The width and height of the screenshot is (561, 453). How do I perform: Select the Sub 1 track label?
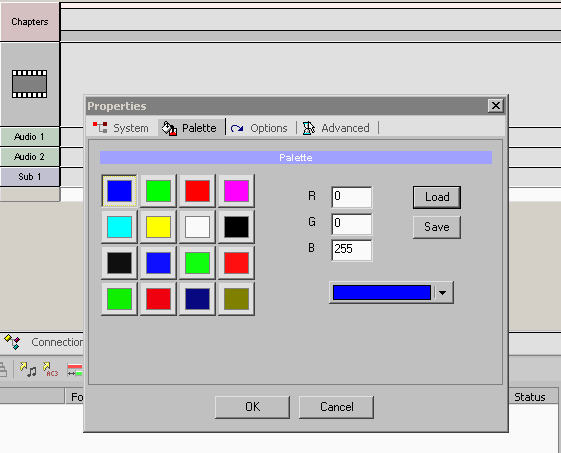click(30, 177)
